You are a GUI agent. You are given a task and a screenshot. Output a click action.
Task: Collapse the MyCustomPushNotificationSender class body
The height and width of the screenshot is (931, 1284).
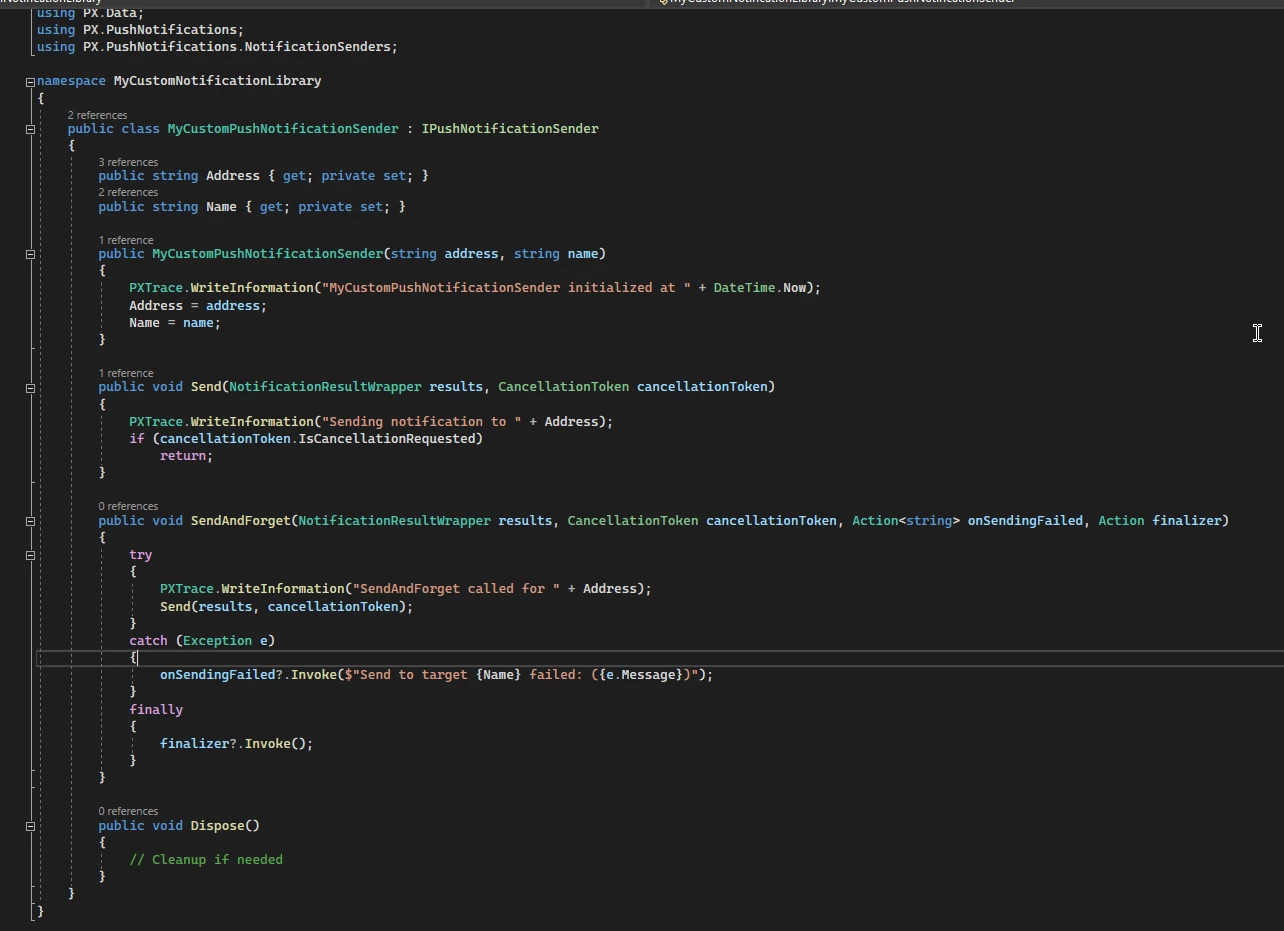(30, 129)
